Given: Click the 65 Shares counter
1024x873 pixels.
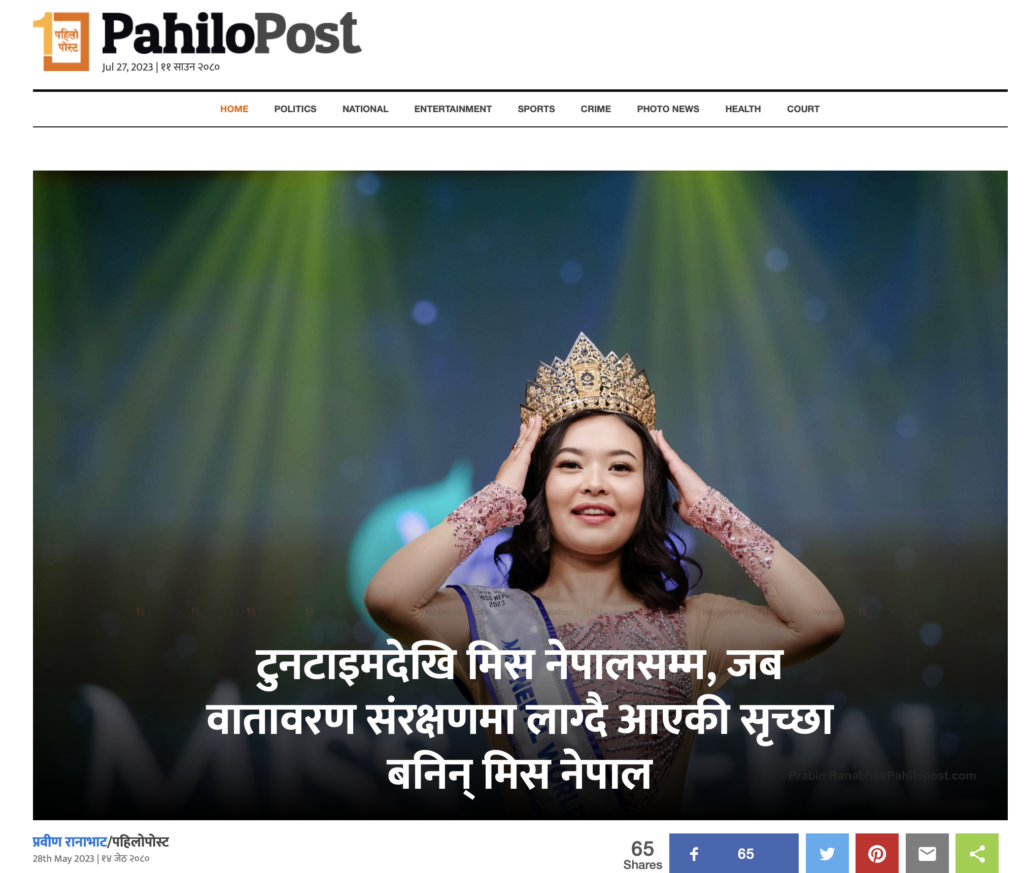Looking at the screenshot, I should 643,855.
